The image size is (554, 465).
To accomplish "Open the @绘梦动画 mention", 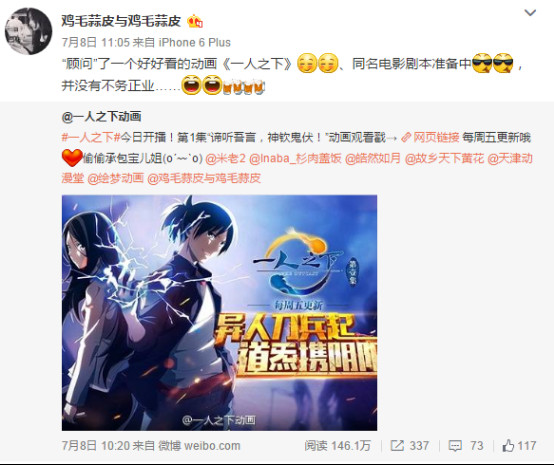I will click(116, 178).
